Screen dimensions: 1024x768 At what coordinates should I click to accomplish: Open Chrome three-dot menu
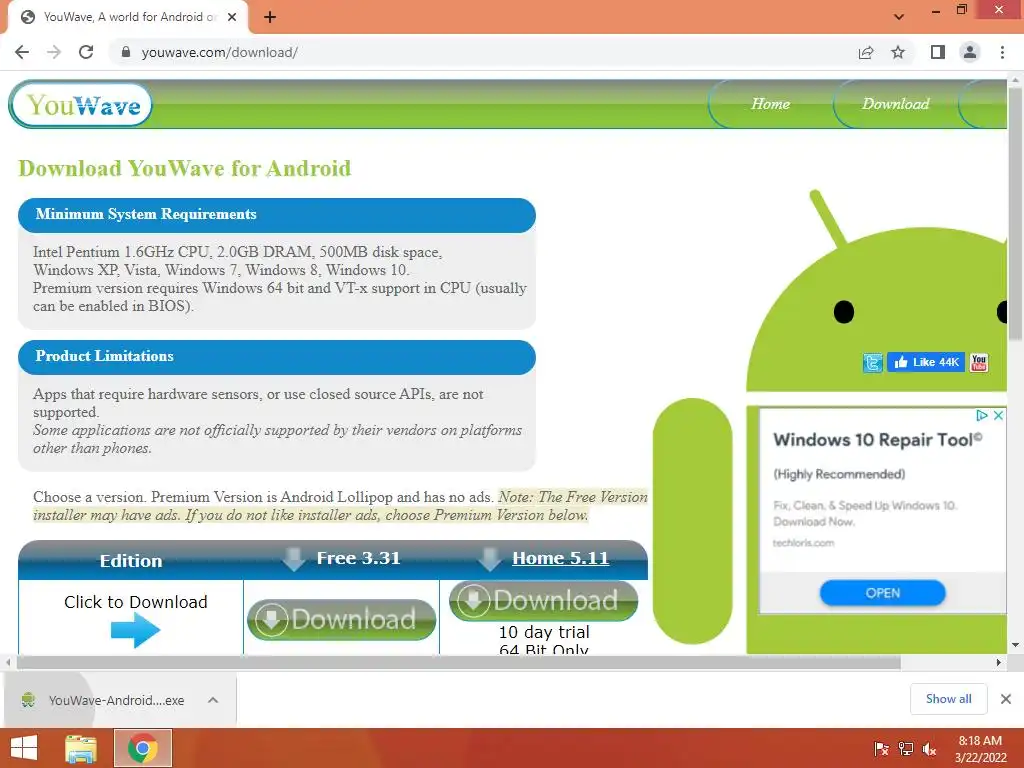point(1002,52)
